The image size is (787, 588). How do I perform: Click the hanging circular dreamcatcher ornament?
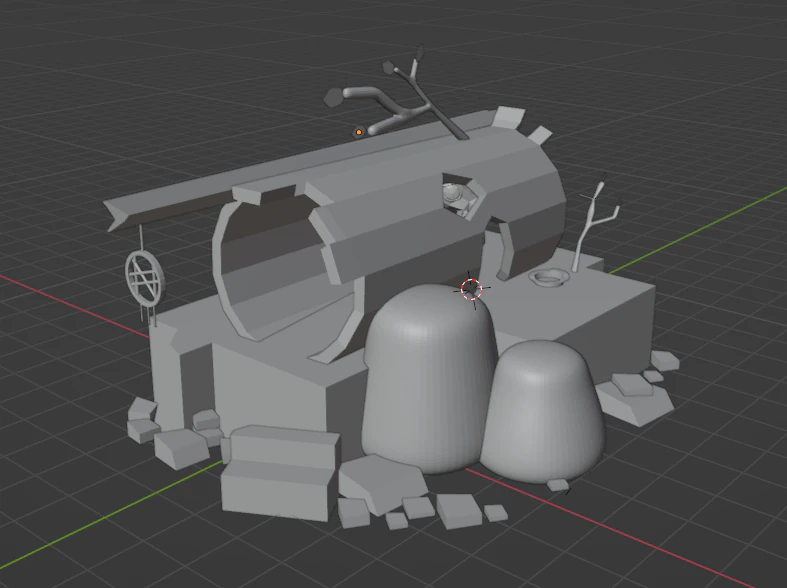pos(144,278)
